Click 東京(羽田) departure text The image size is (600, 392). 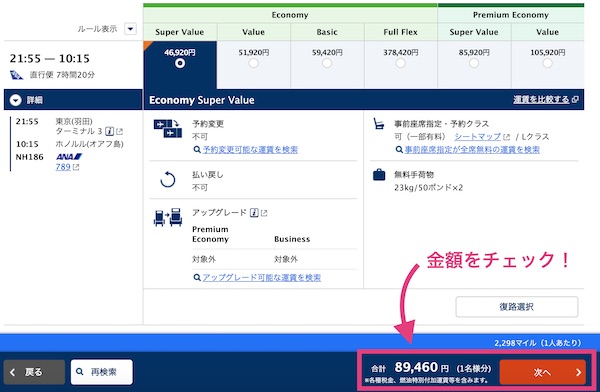click(74, 121)
